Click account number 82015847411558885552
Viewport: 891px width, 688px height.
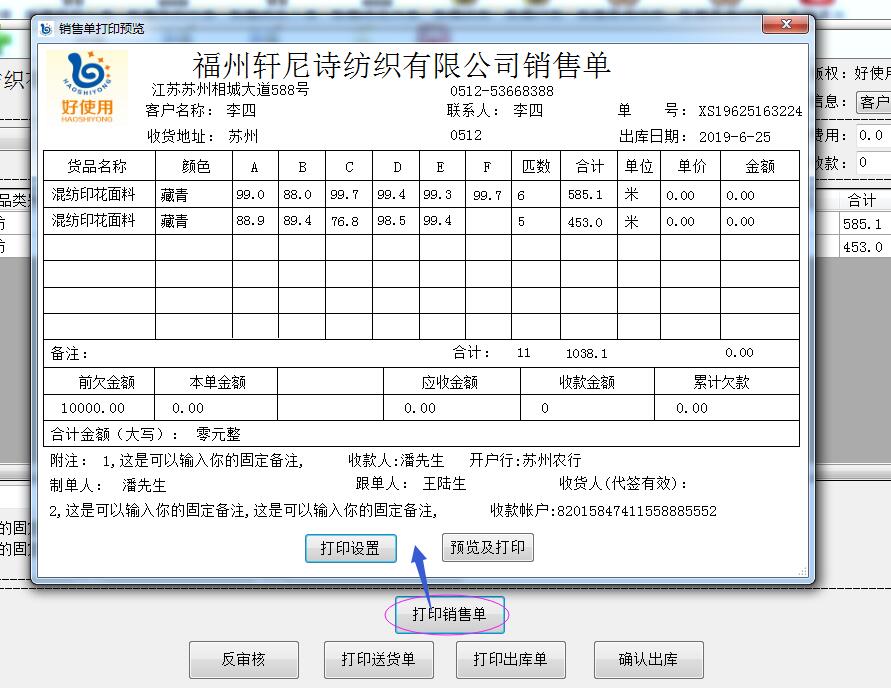coord(636,511)
